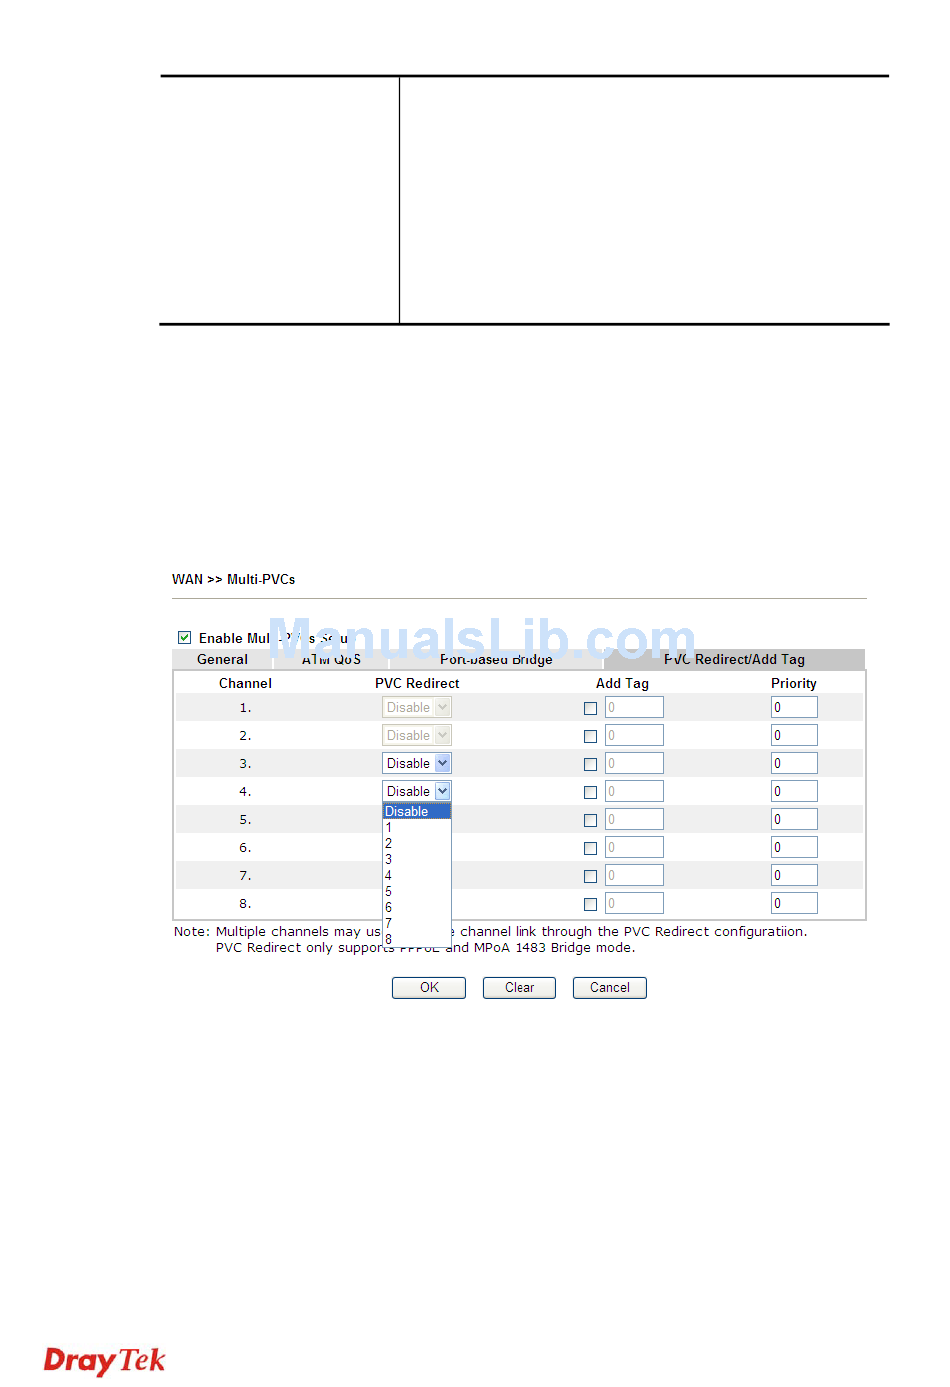Choose option 5 in the dropdown list

417,891
